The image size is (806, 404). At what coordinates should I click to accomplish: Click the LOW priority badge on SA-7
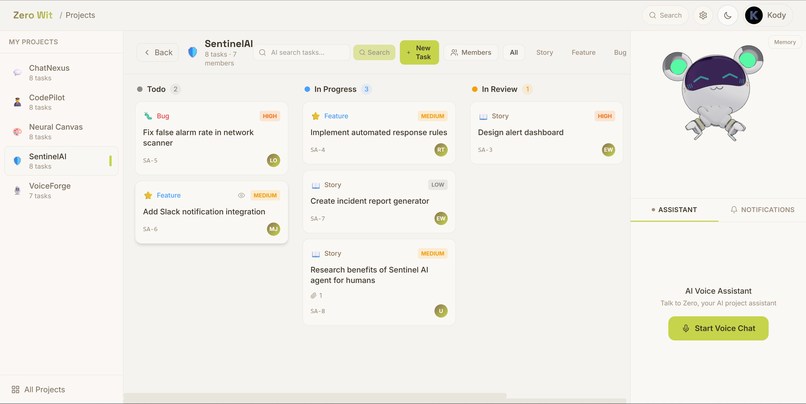click(x=437, y=185)
